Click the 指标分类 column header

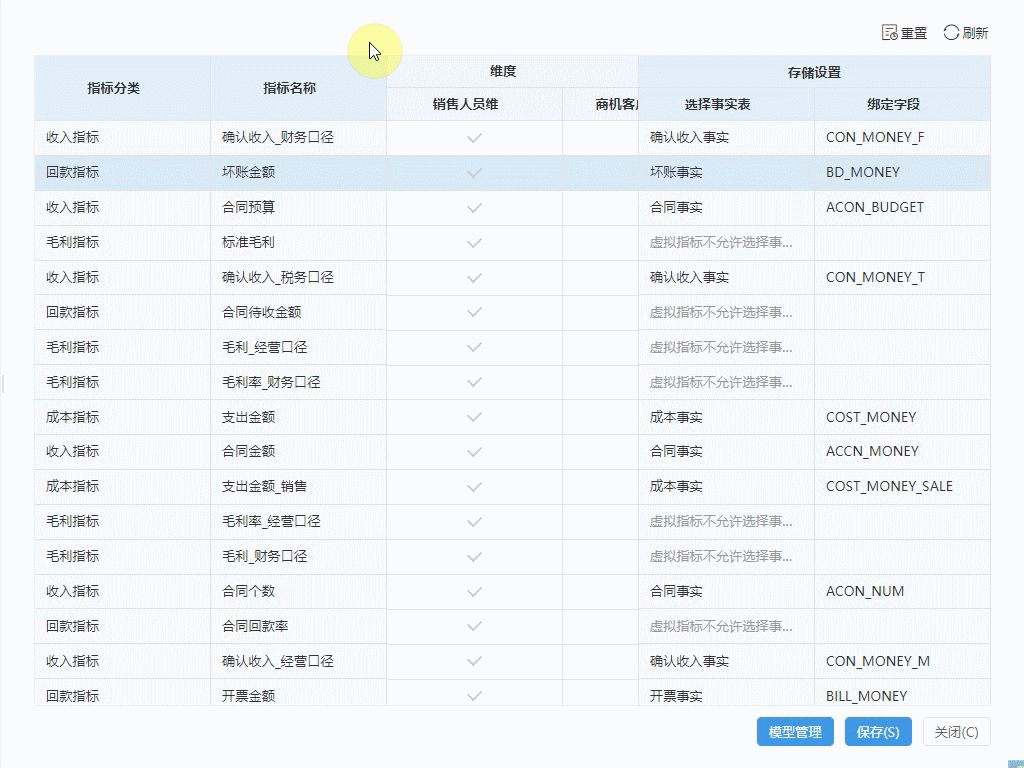click(x=114, y=88)
